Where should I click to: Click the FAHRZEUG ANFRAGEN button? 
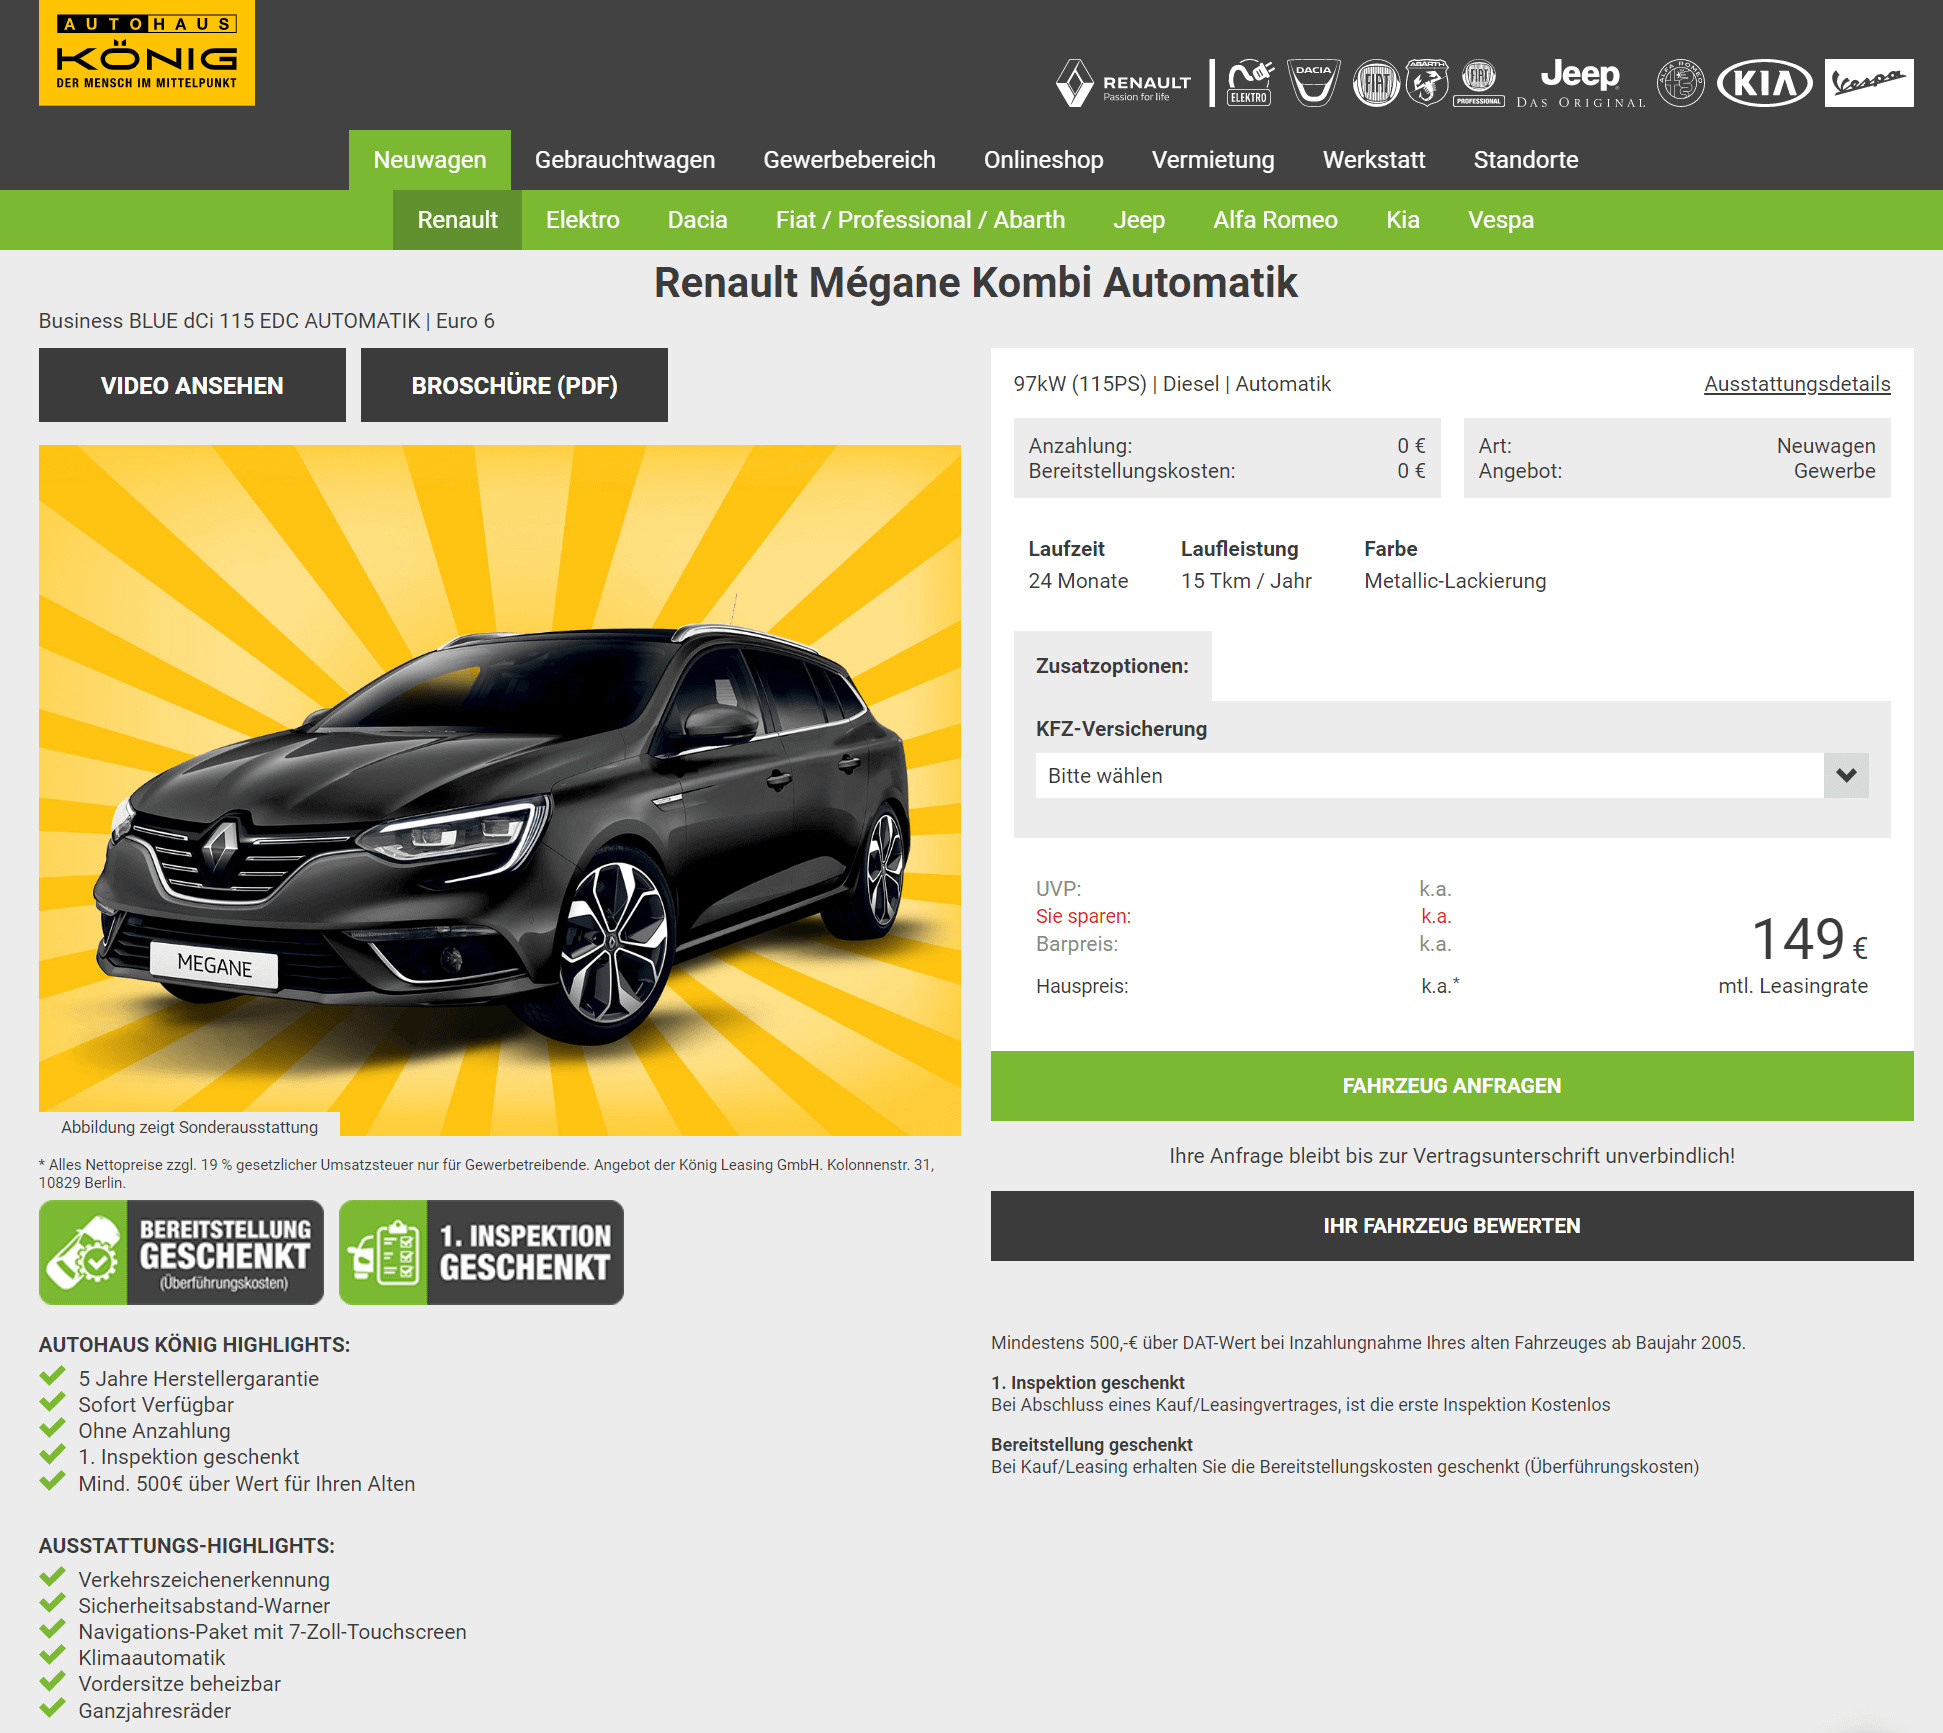point(1452,1086)
